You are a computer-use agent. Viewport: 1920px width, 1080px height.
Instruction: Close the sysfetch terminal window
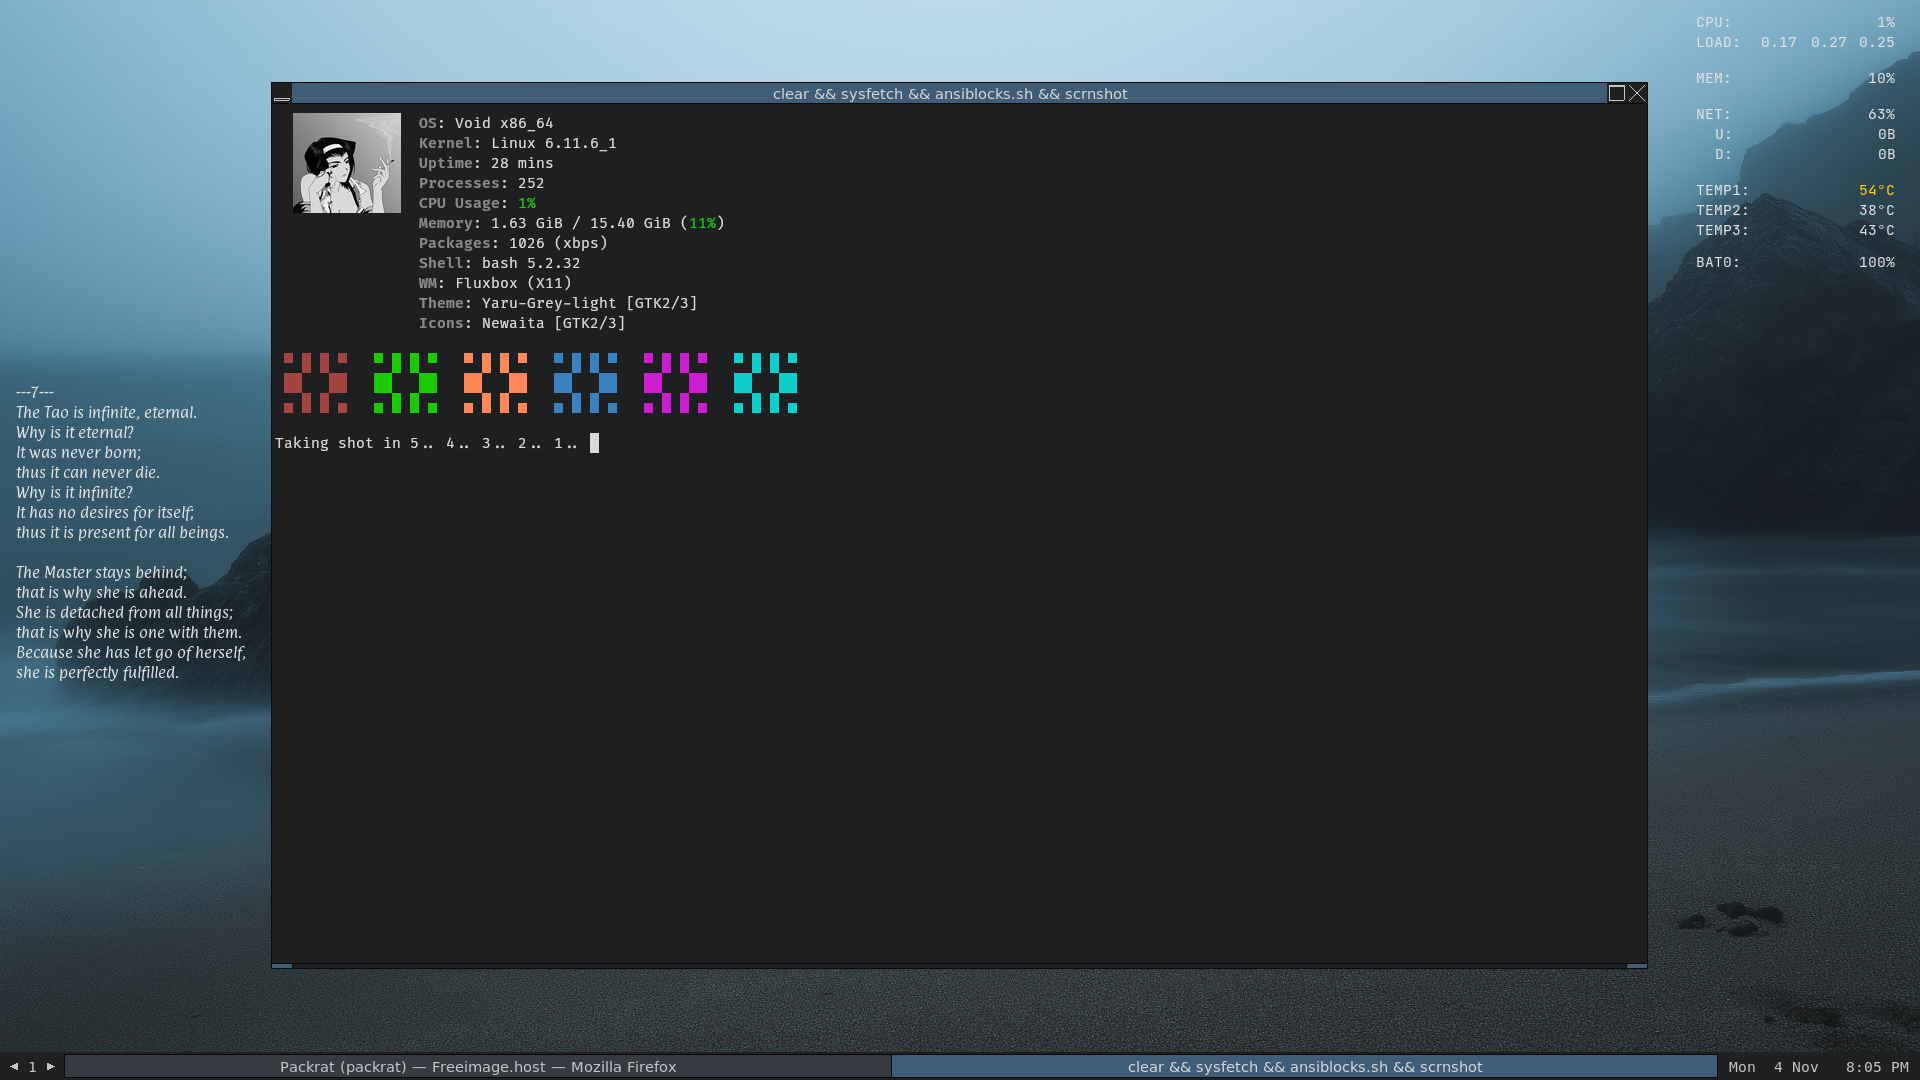click(x=1637, y=93)
